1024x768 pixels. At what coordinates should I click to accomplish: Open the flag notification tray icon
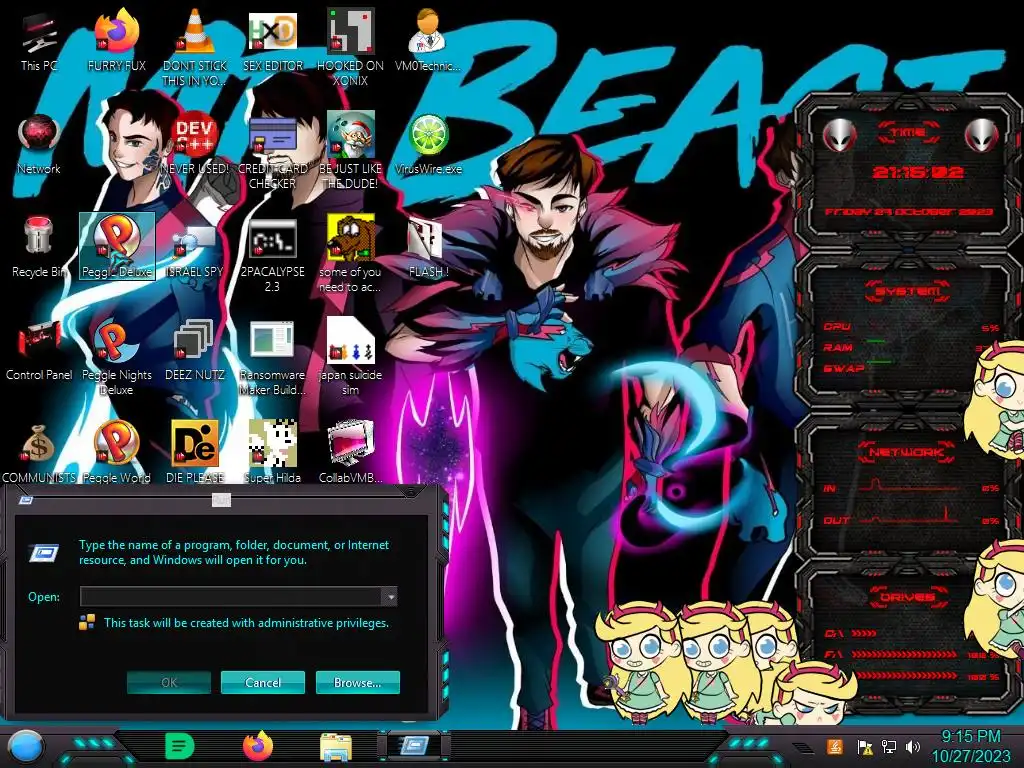[864, 746]
